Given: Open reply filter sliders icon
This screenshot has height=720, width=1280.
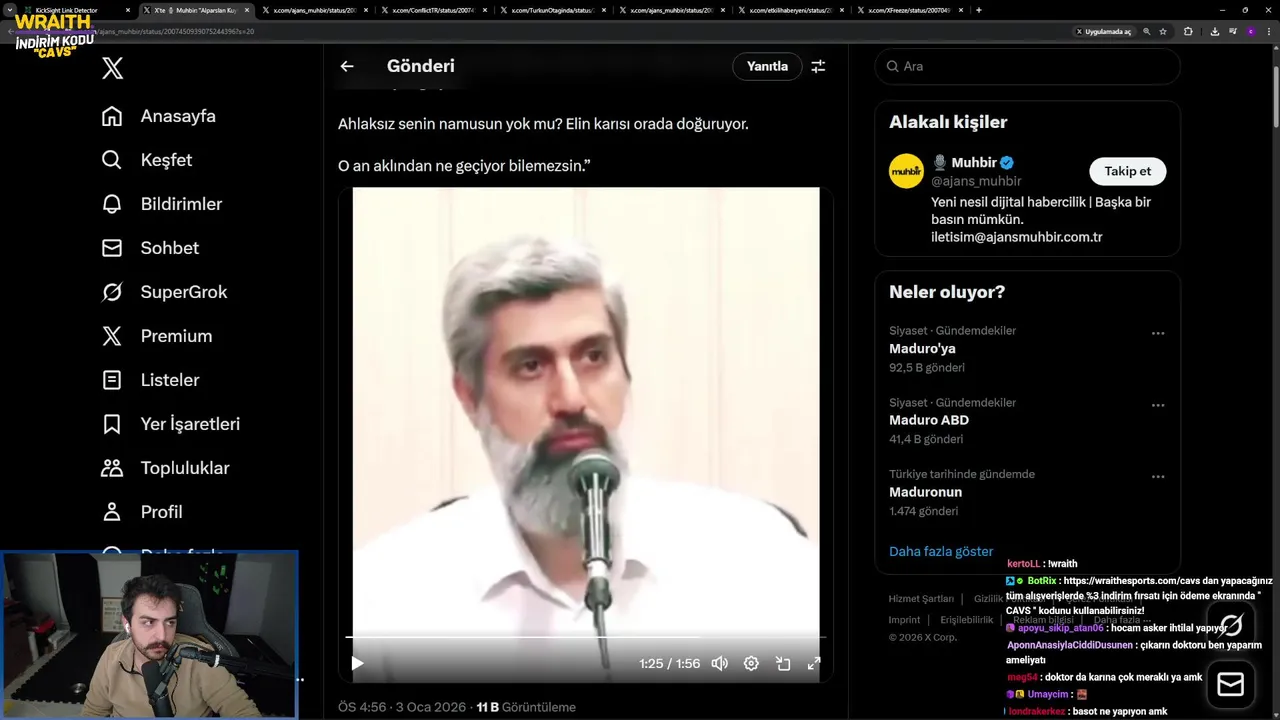Looking at the screenshot, I should point(818,66).
